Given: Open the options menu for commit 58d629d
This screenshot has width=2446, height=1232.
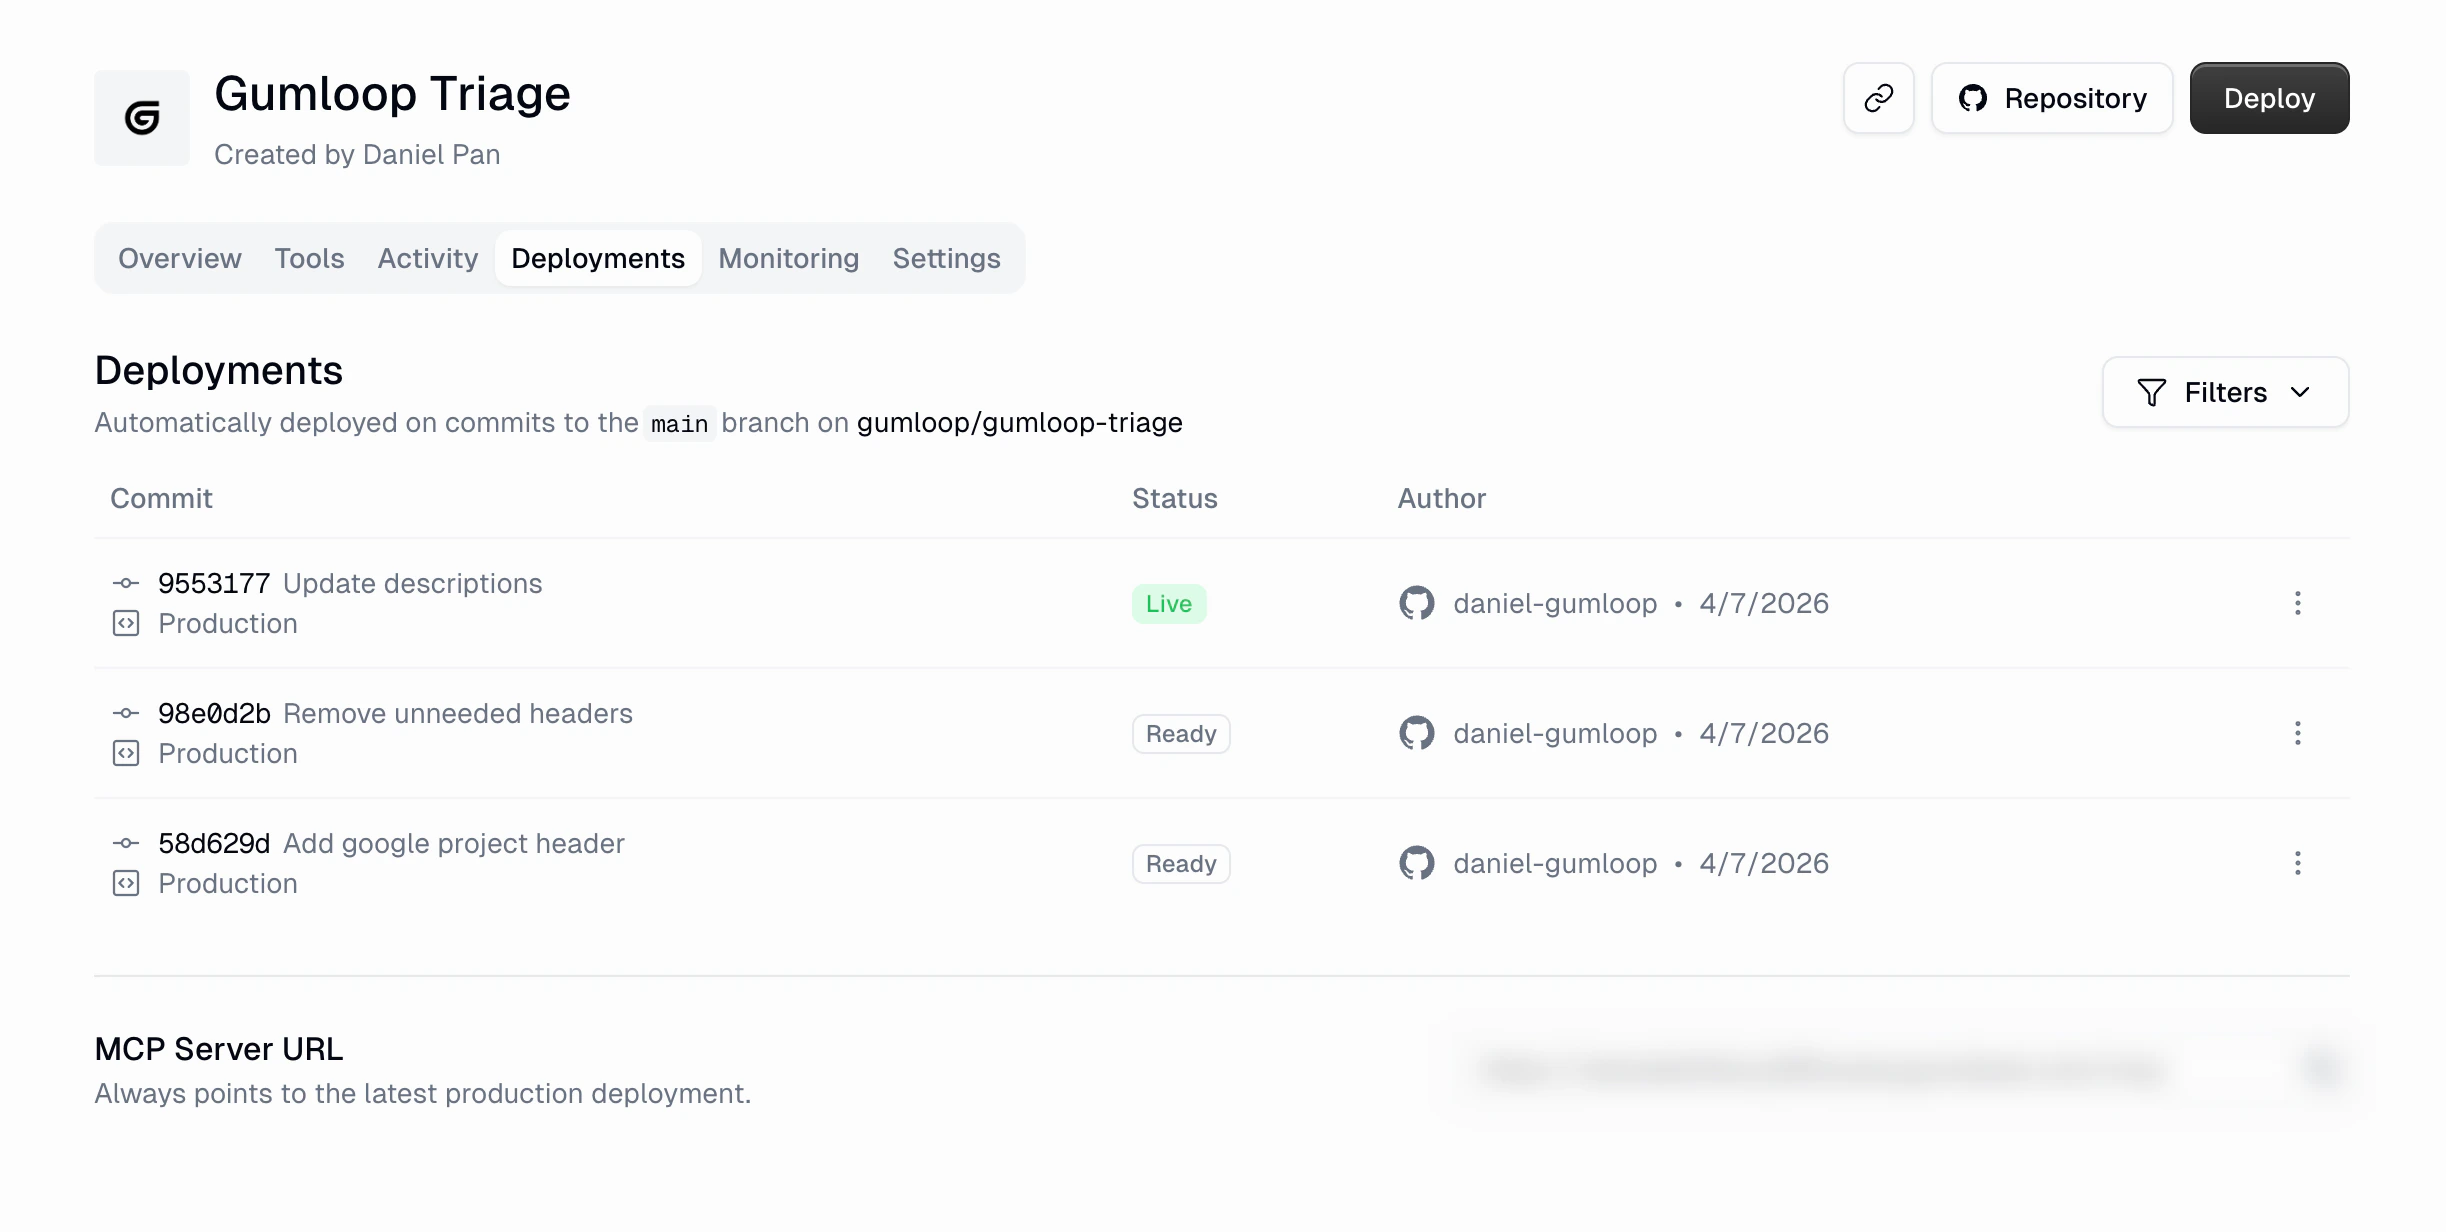Looking at the screenshot, I should point(2297,863).
